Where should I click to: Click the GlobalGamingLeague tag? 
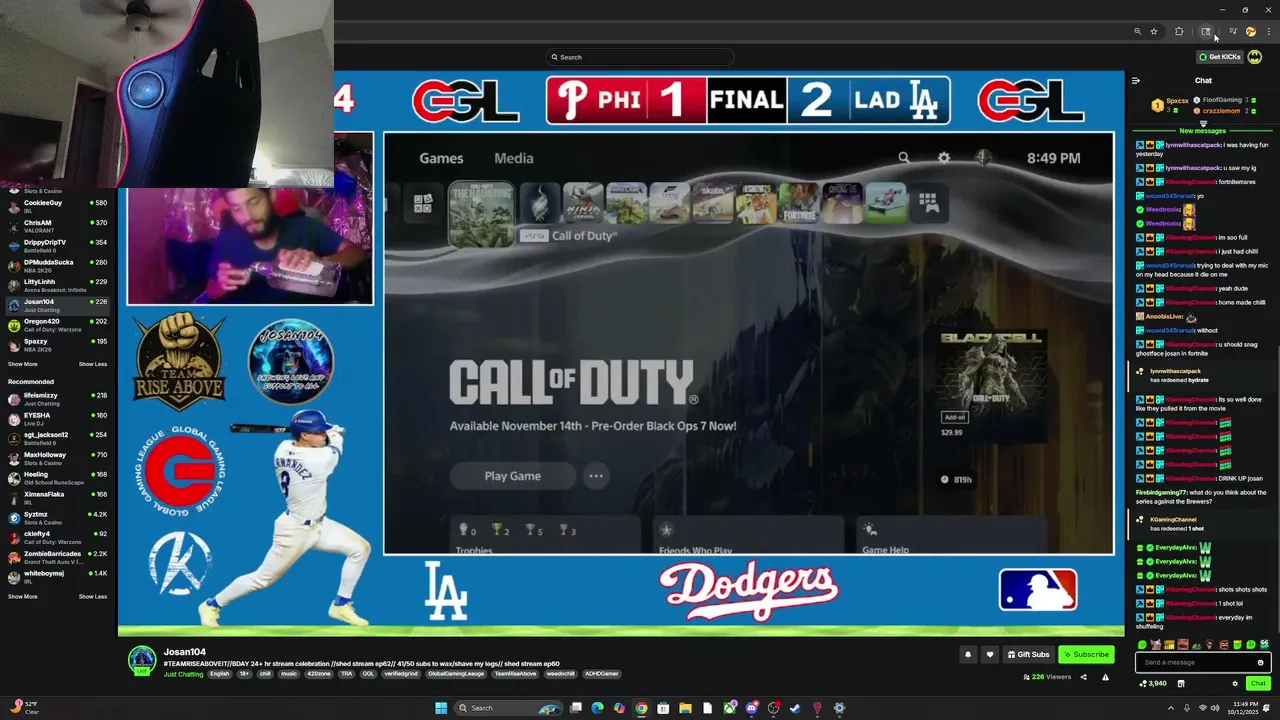tap(456, 674)
